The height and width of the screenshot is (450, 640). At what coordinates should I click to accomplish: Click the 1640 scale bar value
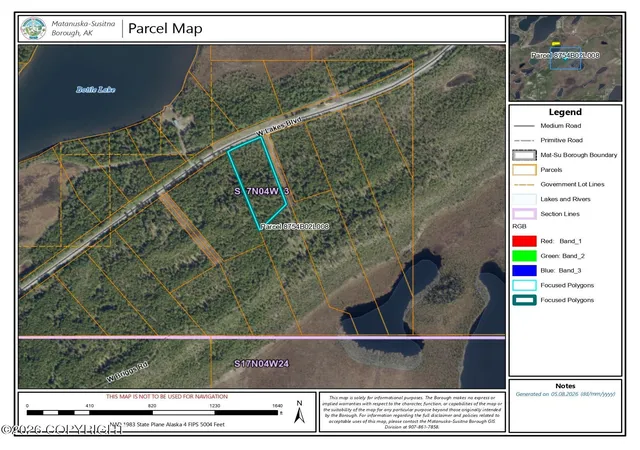tap(277, 405)
